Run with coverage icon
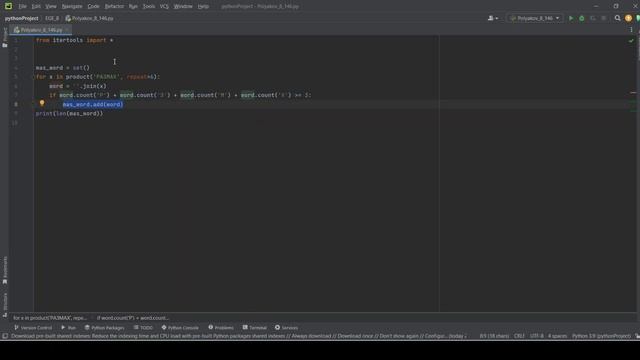 [593, 18]
